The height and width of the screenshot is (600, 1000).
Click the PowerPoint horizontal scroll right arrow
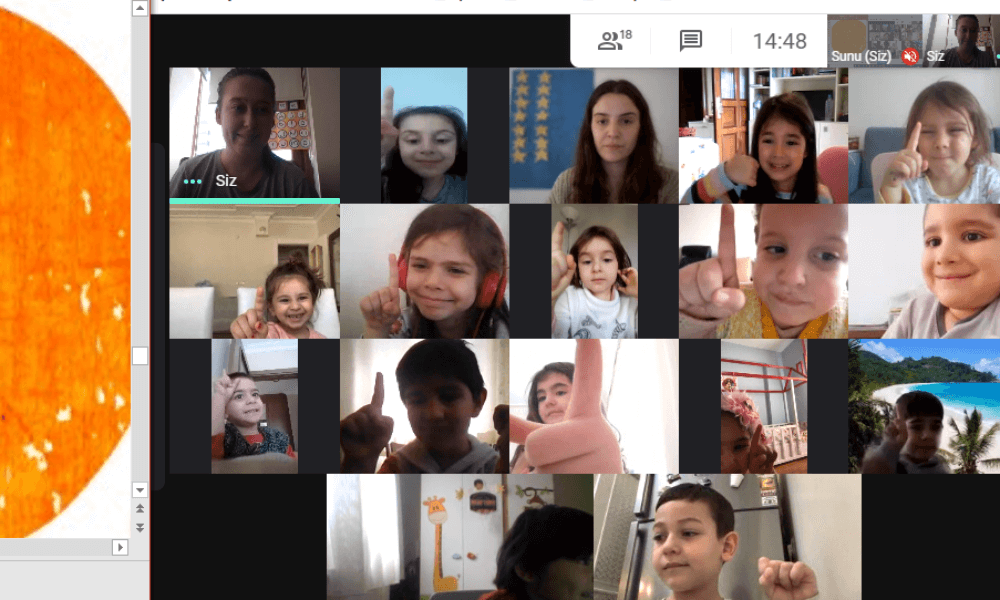120,547
